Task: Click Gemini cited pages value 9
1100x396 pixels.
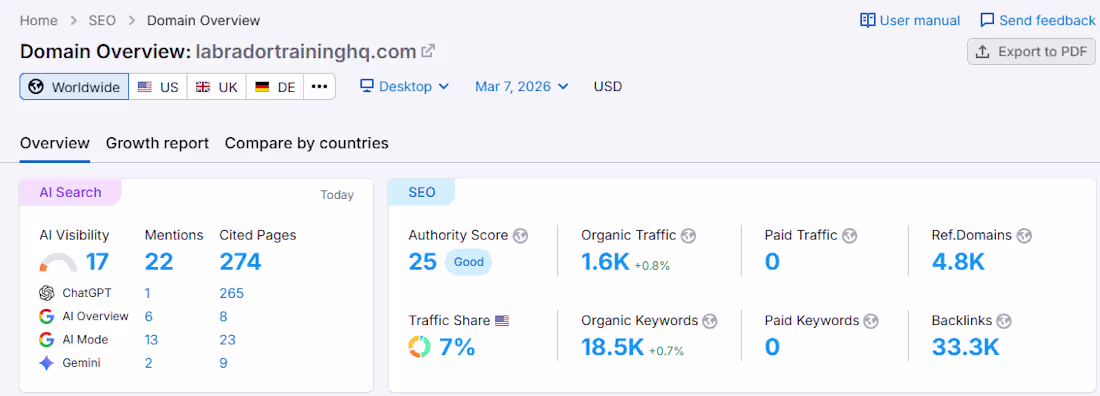Action: pos(223,363)
